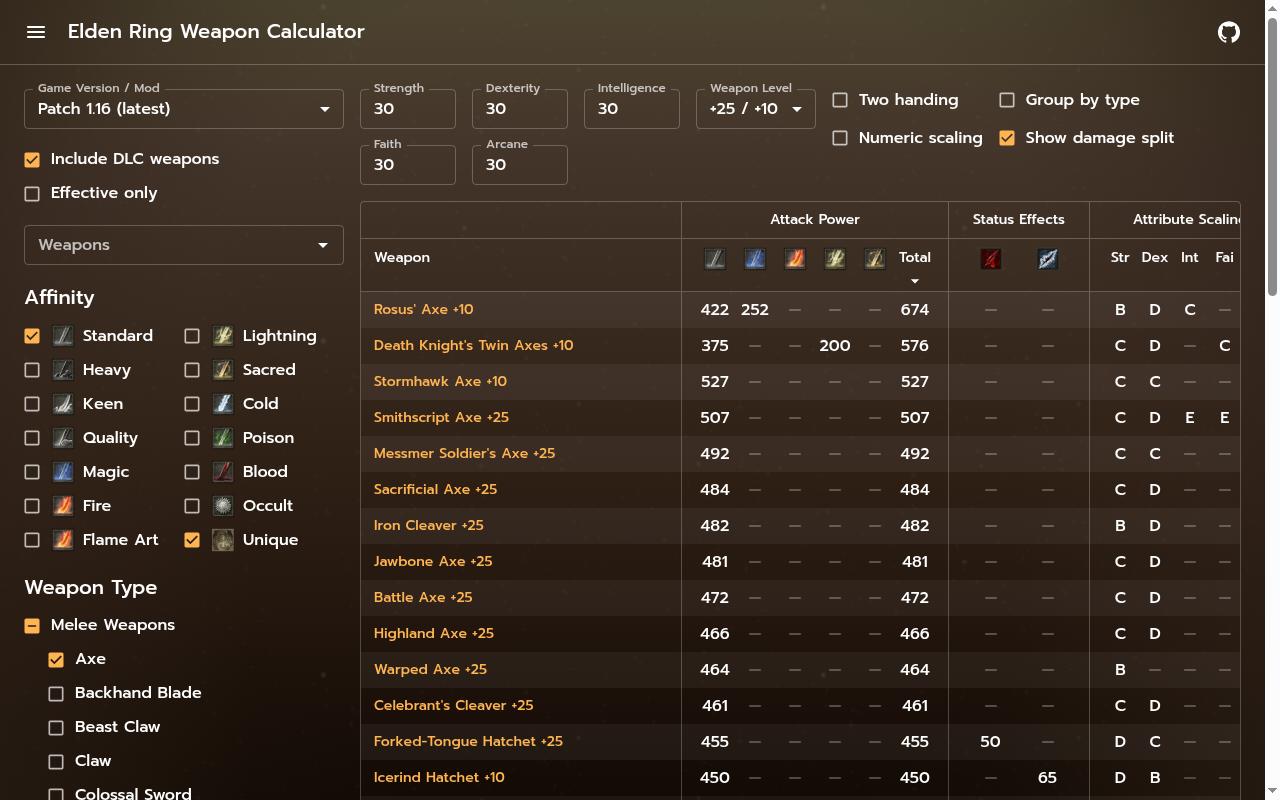Image resolution: width=1280 pixels, height=800 pixels.
Task: Sort by Str scaling column
Action: [x=1120, y=257]
